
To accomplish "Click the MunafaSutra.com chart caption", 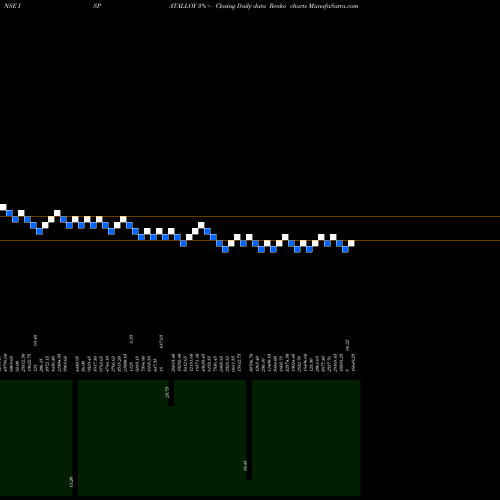I will coord(287,6).
